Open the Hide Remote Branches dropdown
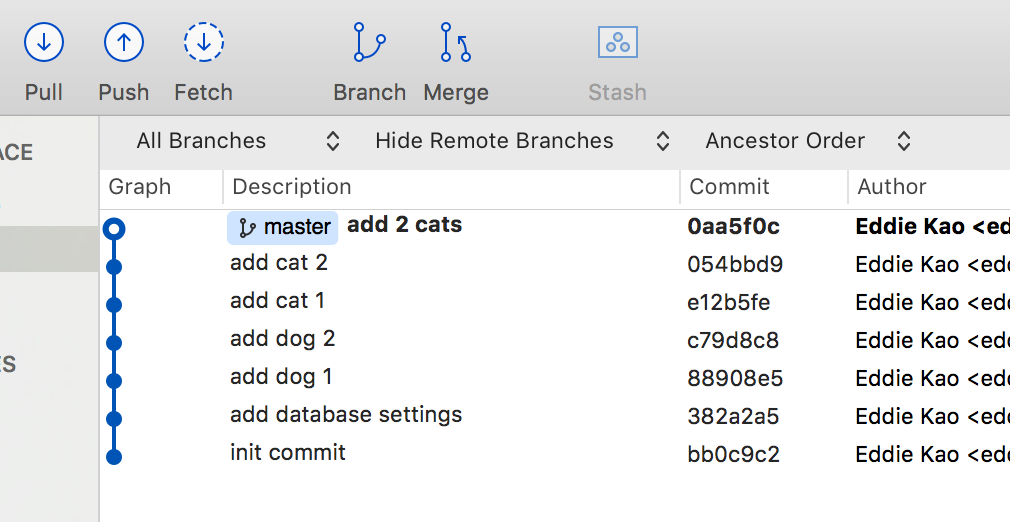Viewport: 1010px width, 522px height. [522, 141]
